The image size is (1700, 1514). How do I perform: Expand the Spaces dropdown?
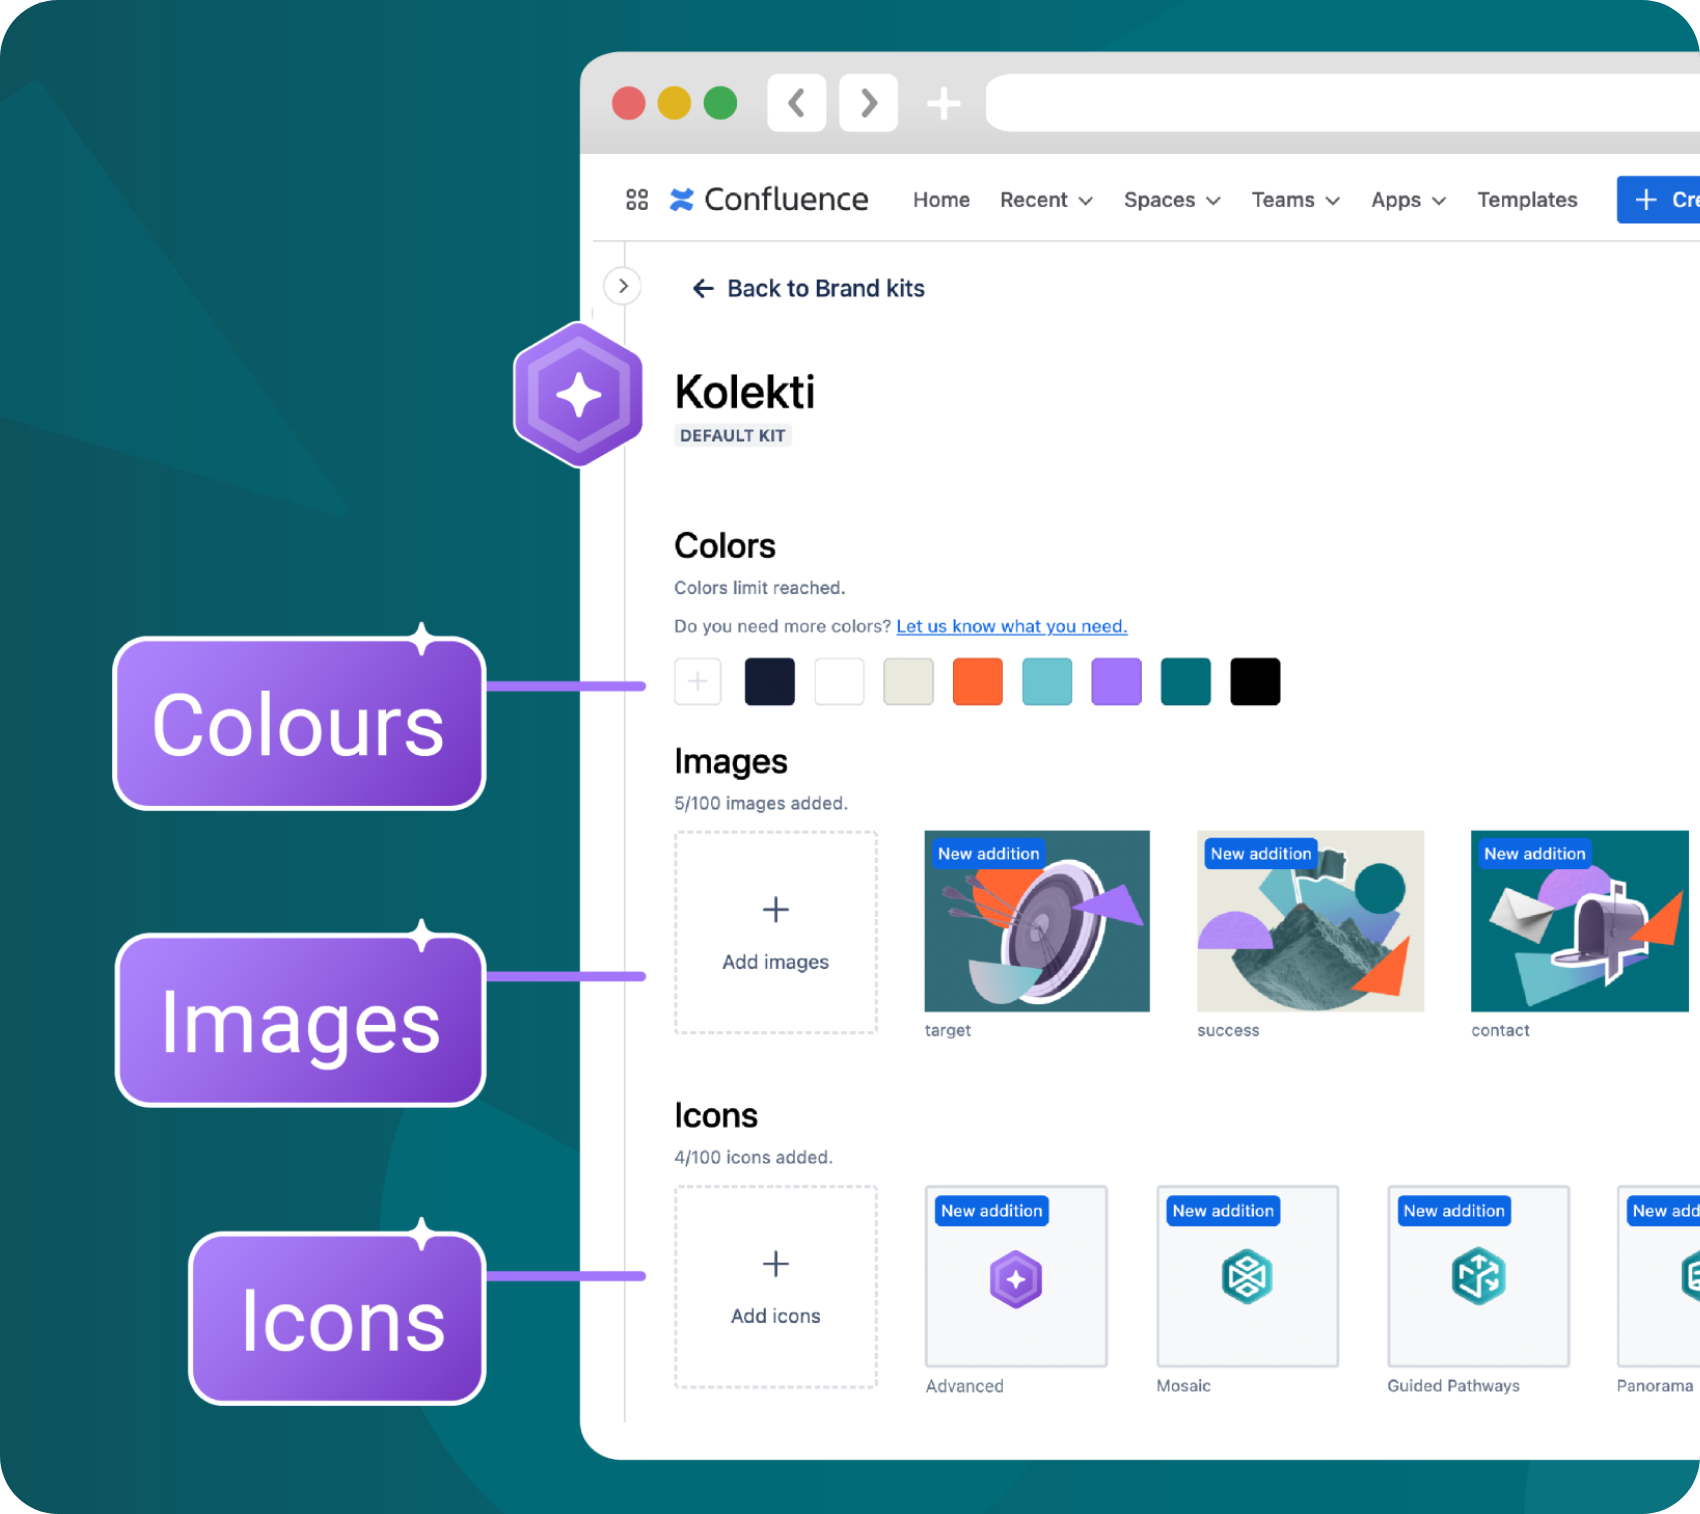[x=1172, y=200]
